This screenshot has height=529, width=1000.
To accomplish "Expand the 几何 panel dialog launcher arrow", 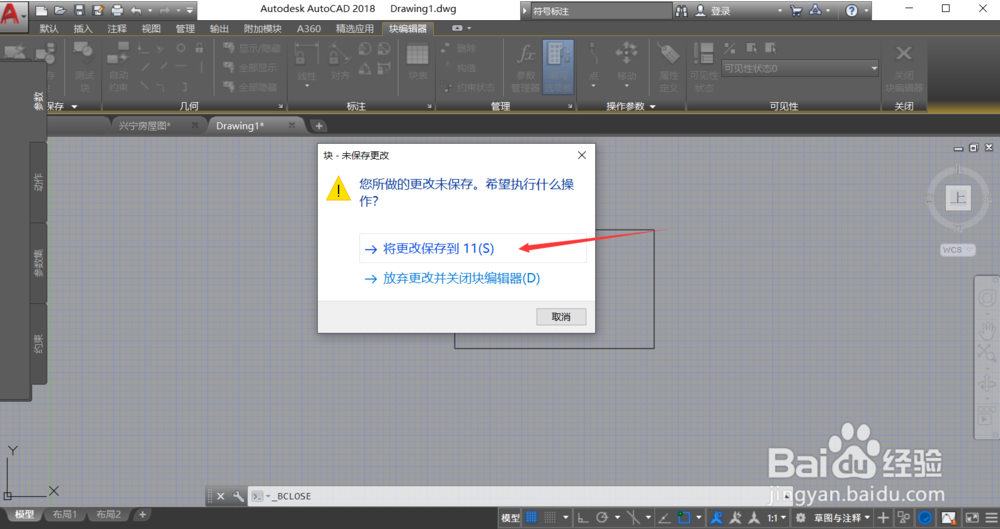I will point(281,107).
